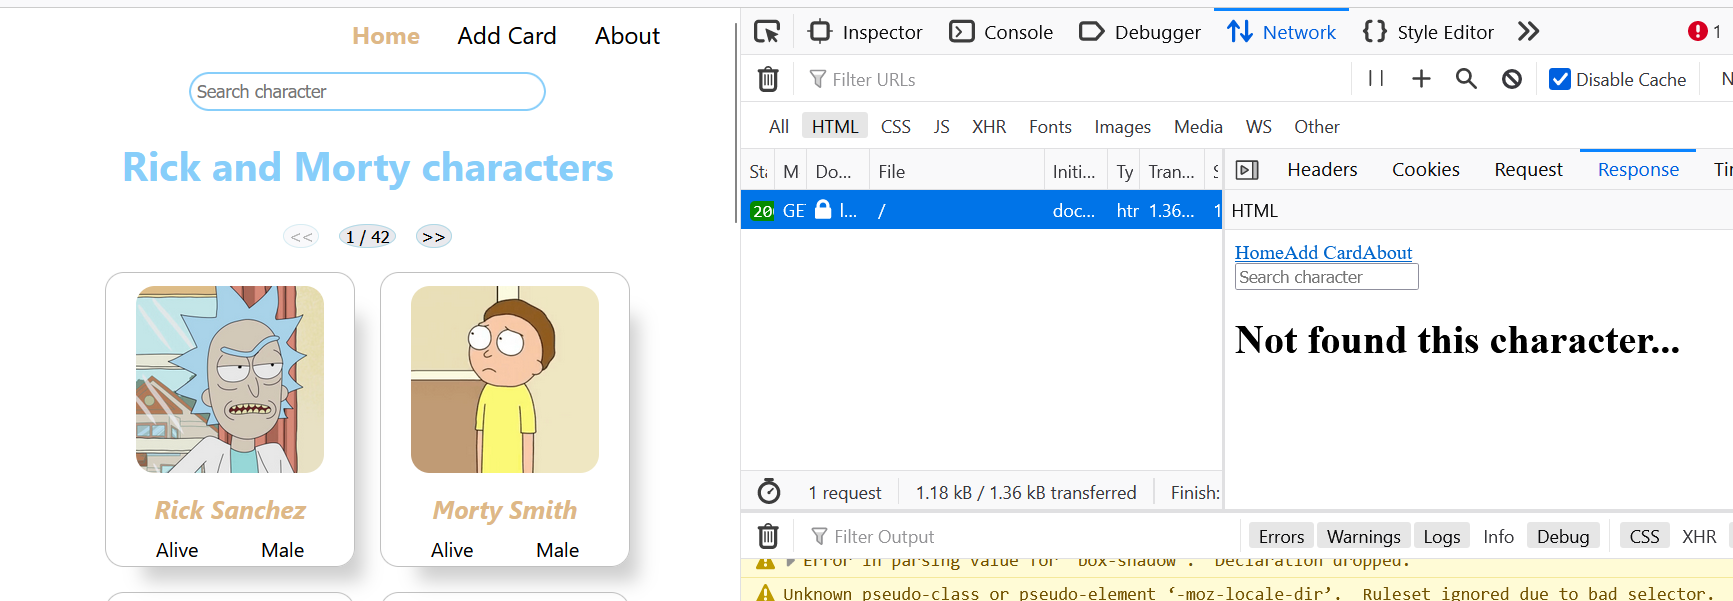Sort by File column header

(x=956, y=172)
